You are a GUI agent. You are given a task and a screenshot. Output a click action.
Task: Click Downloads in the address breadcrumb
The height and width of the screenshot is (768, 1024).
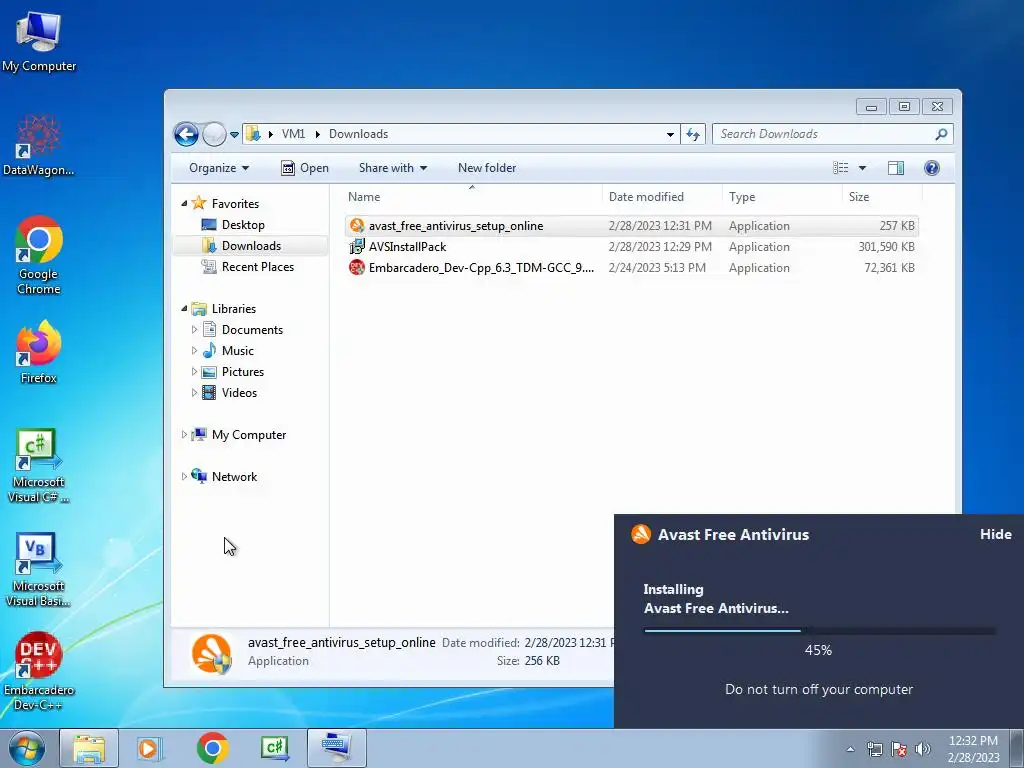pos(359,134)
